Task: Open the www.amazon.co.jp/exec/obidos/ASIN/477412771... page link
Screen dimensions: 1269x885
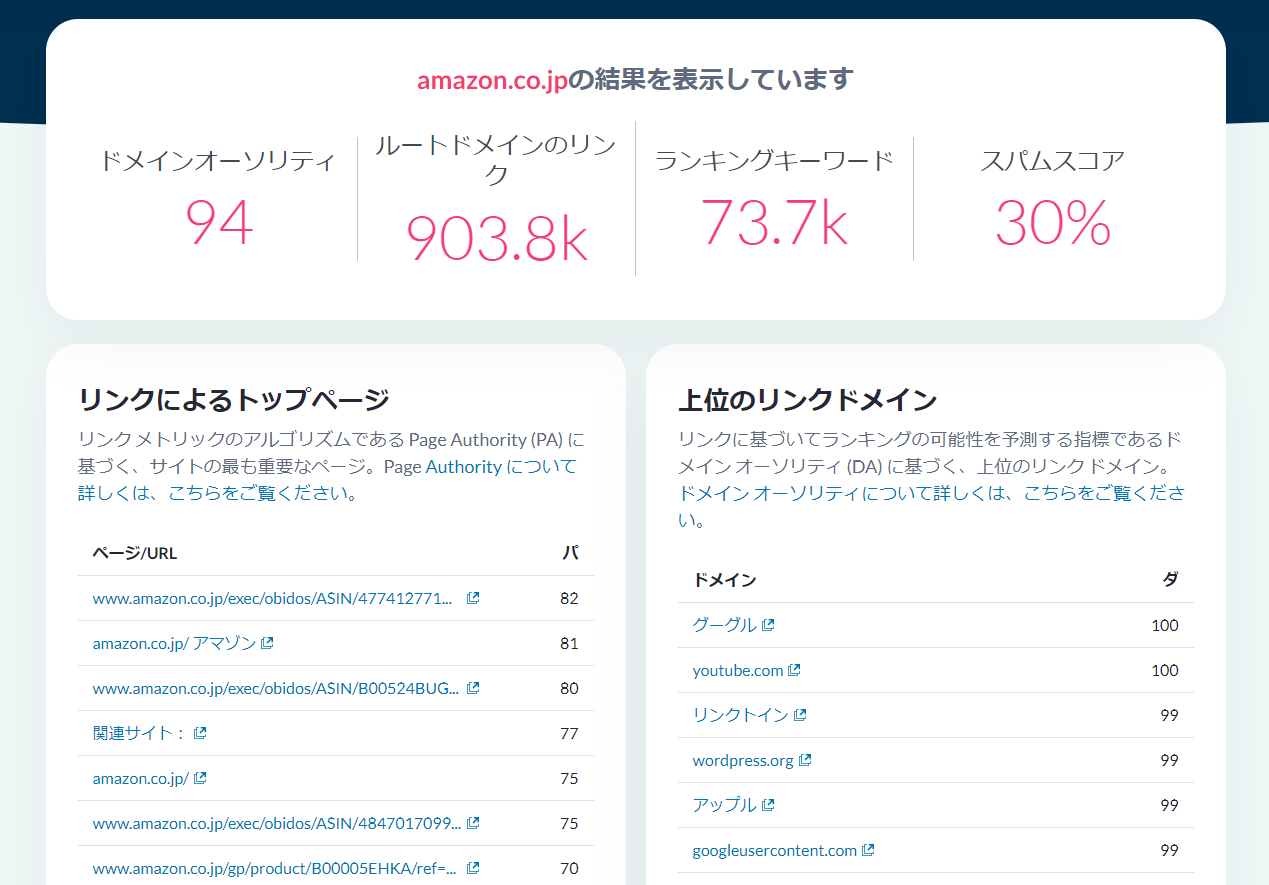Action: 273,598
